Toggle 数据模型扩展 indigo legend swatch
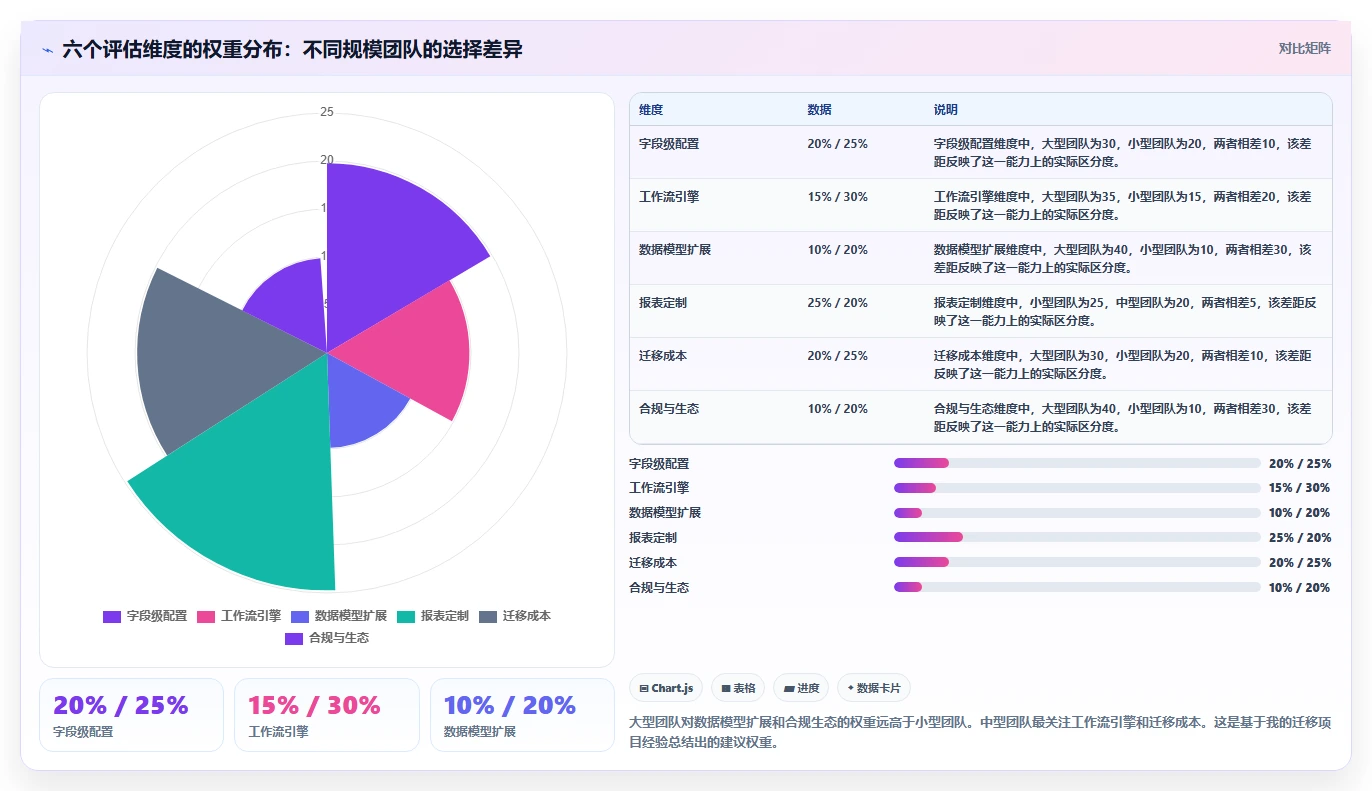 [x=300, y=616]
